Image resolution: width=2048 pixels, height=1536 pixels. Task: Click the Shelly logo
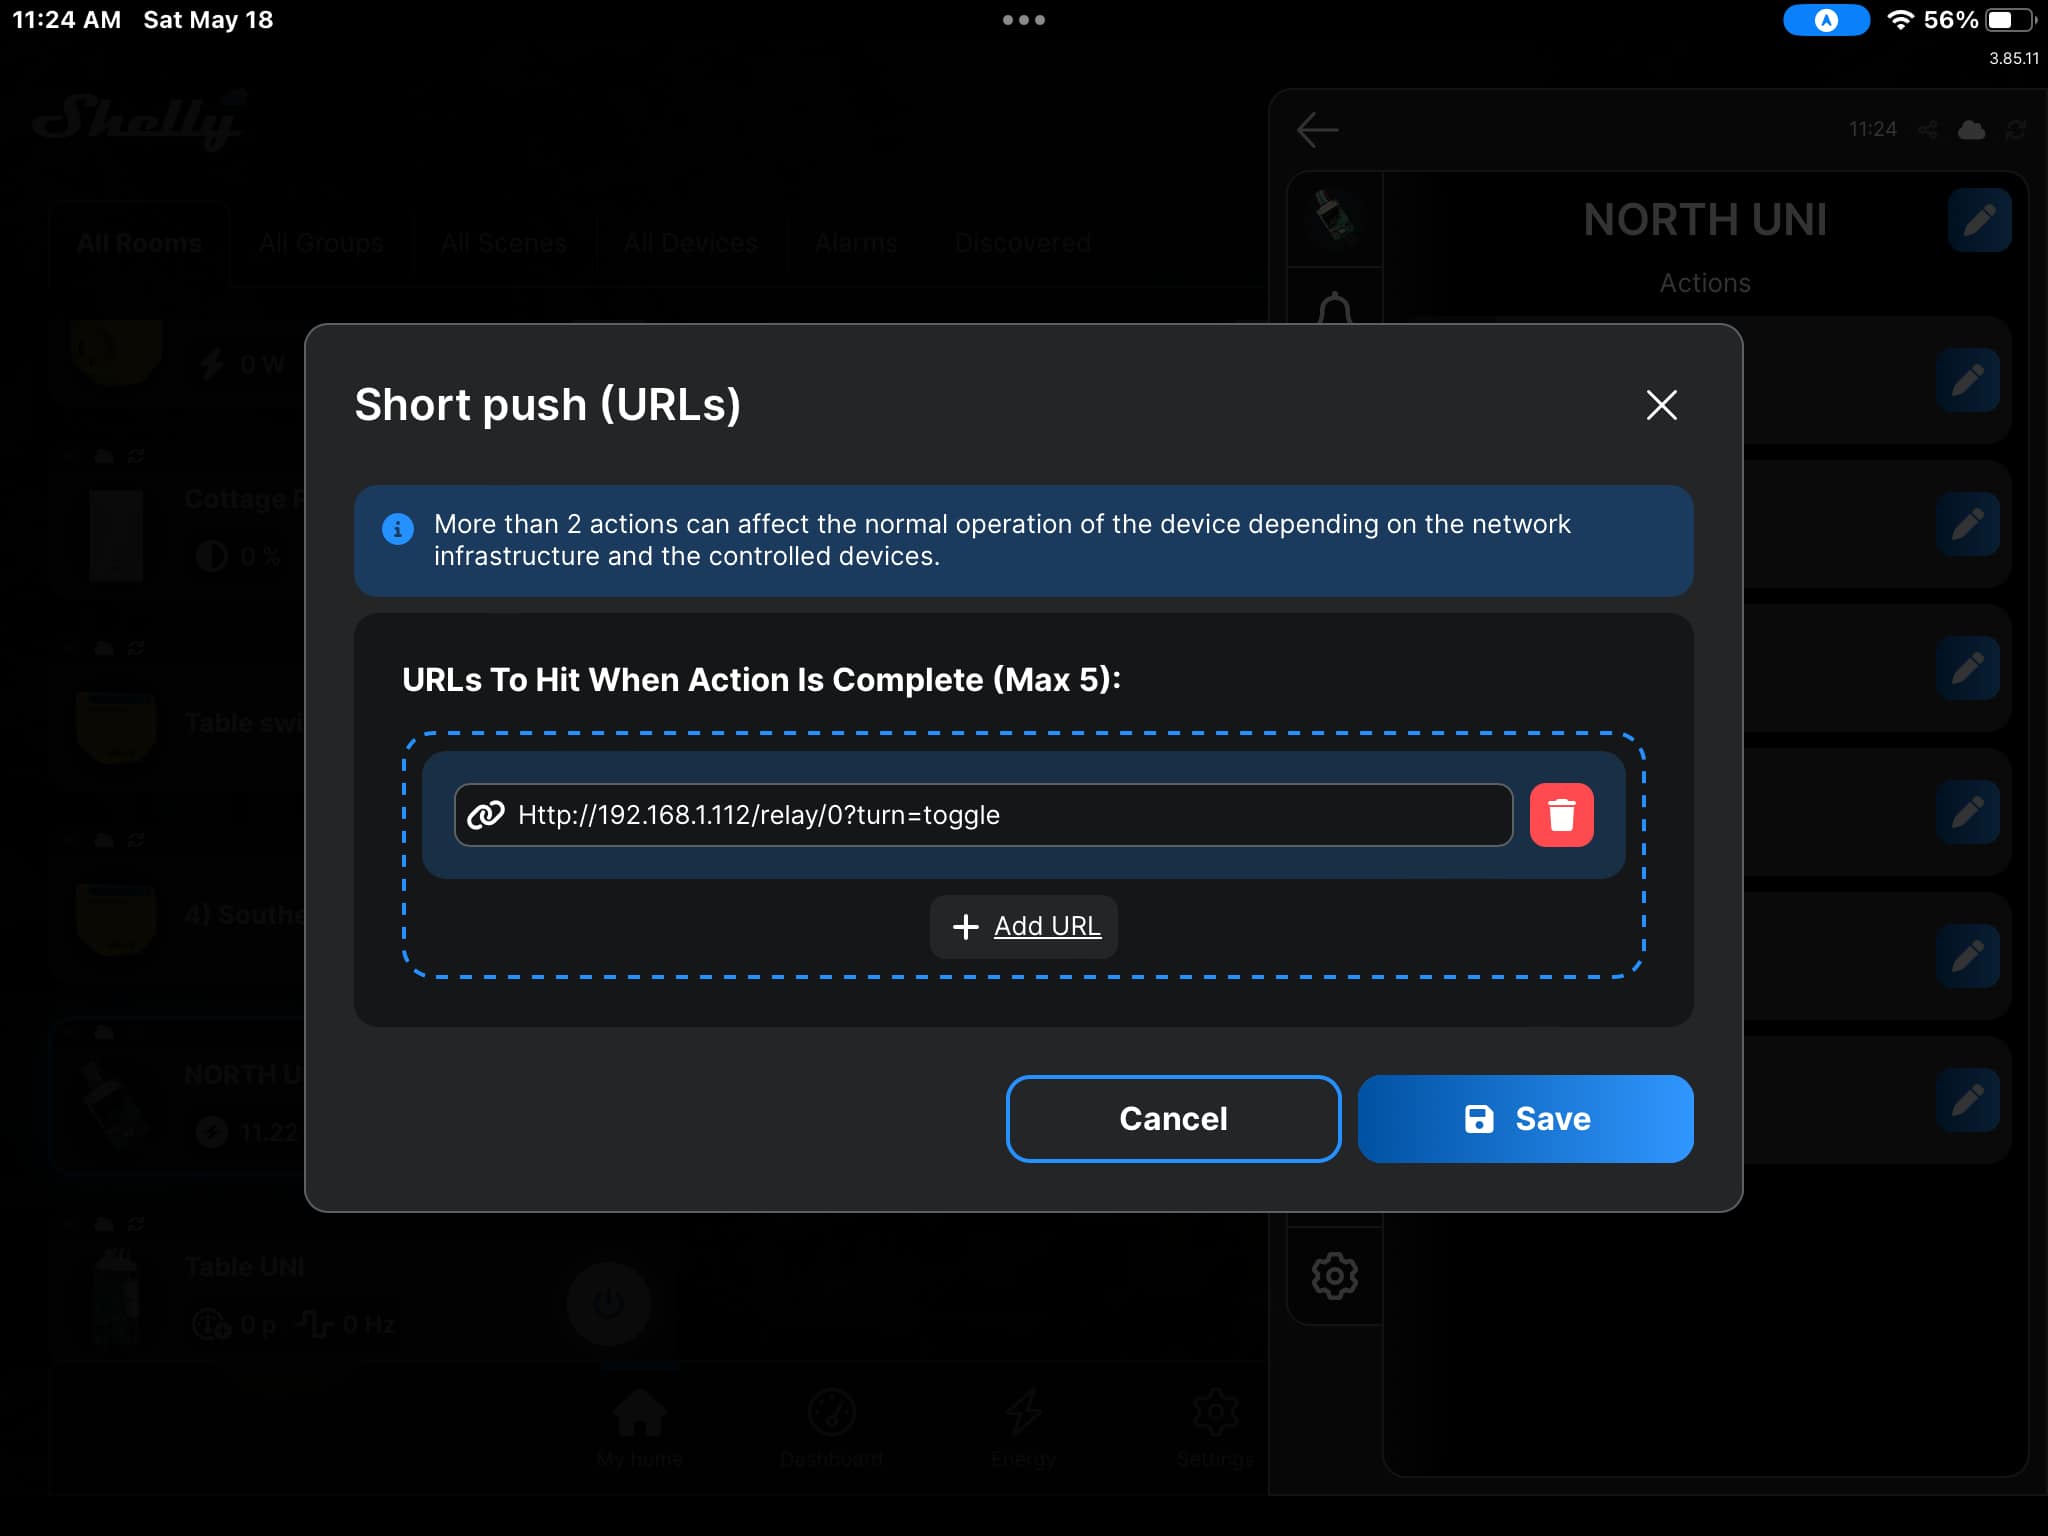pos(139,120)
